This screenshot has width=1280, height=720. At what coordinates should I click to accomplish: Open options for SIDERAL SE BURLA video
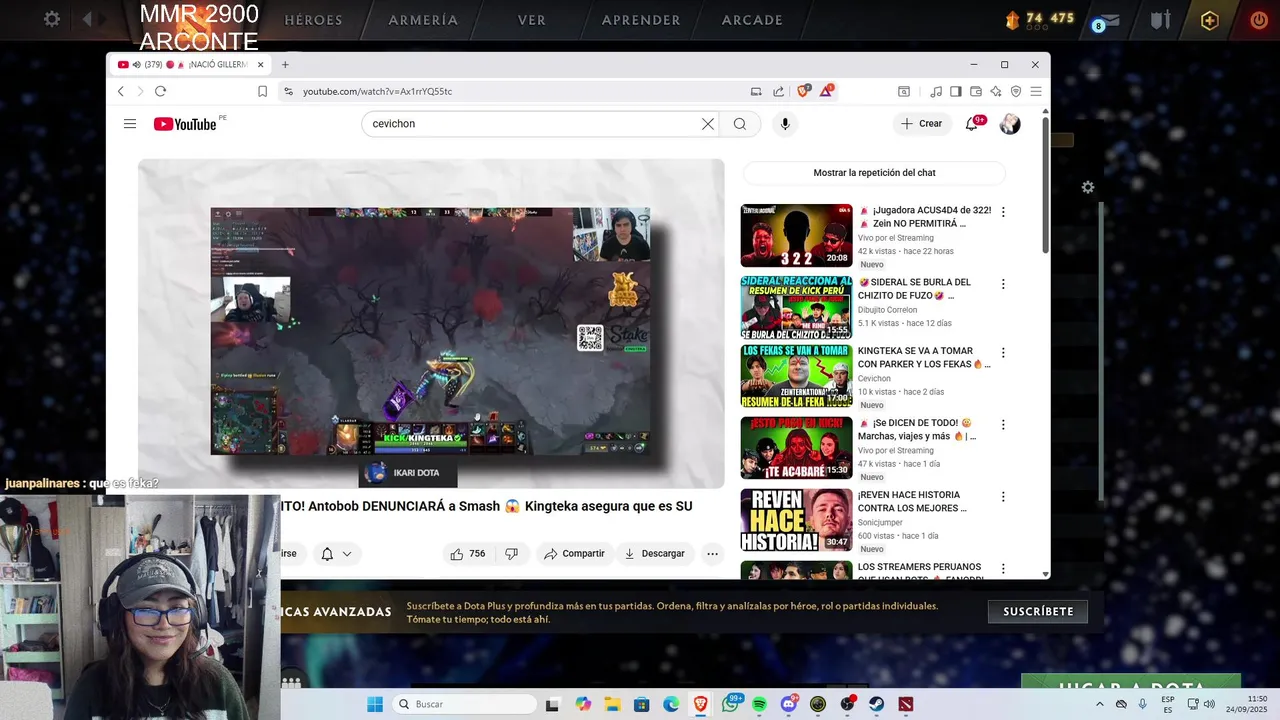pos(1003,284)
